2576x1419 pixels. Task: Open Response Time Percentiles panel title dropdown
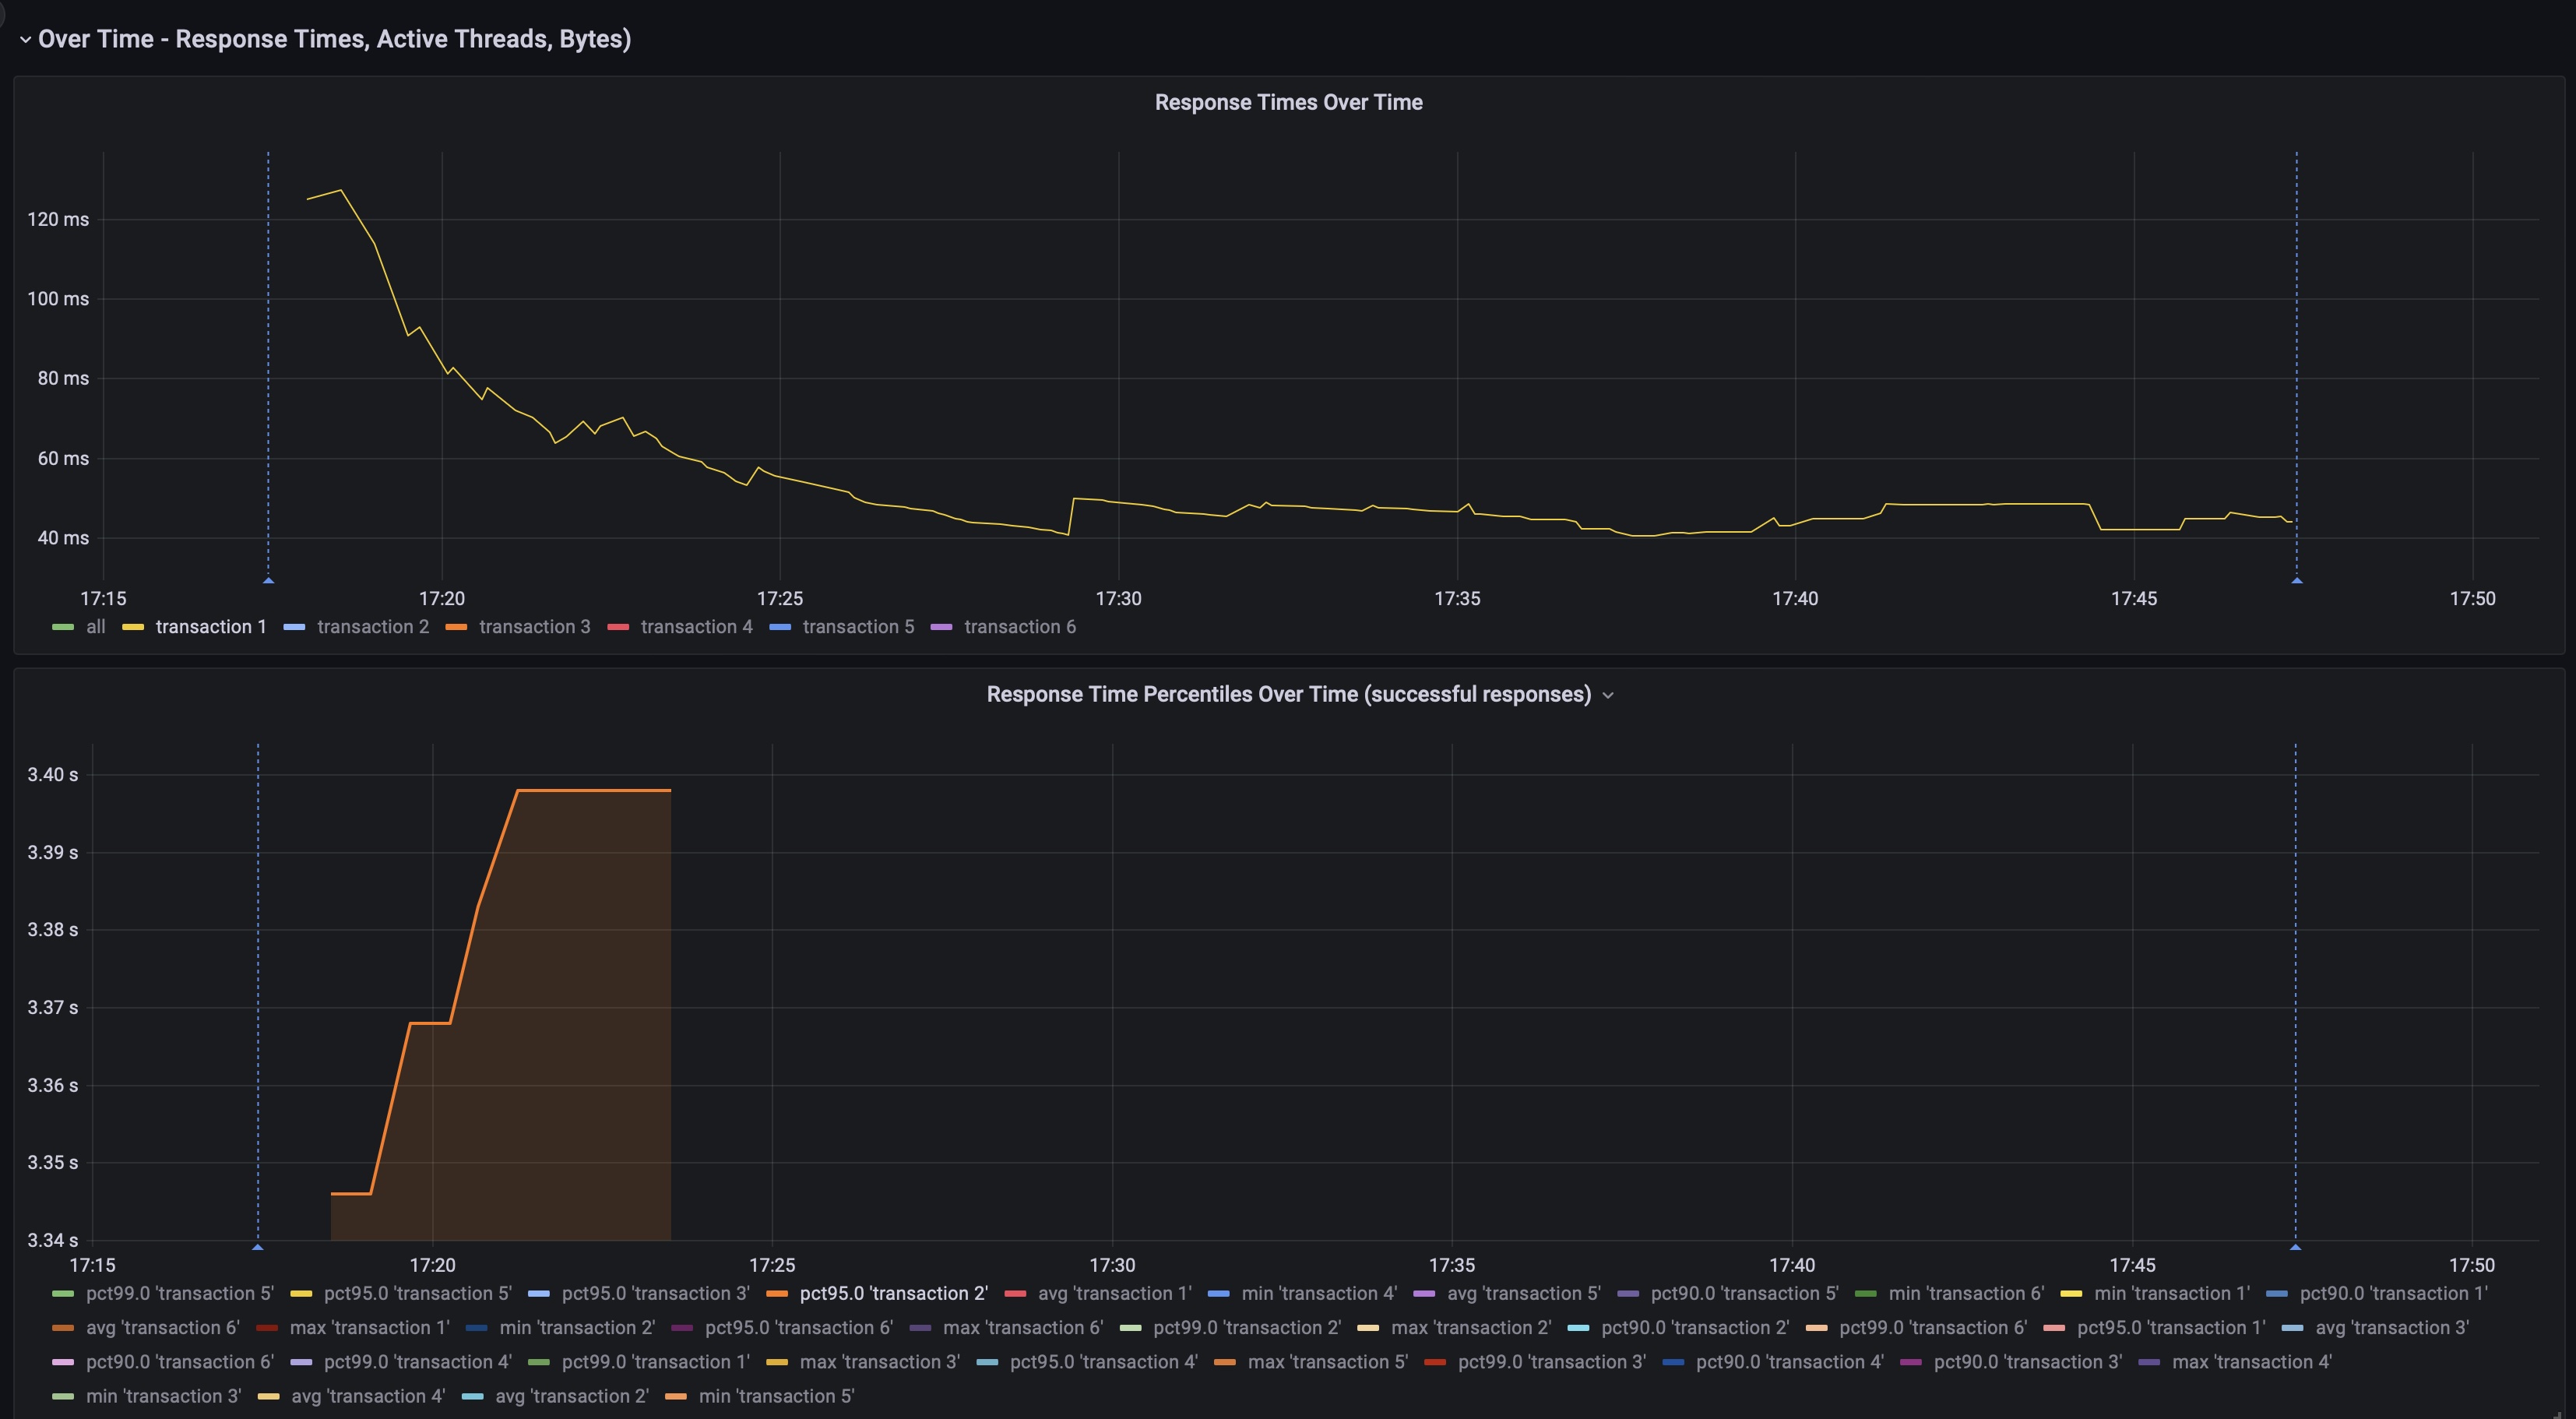click(1608, 695)
